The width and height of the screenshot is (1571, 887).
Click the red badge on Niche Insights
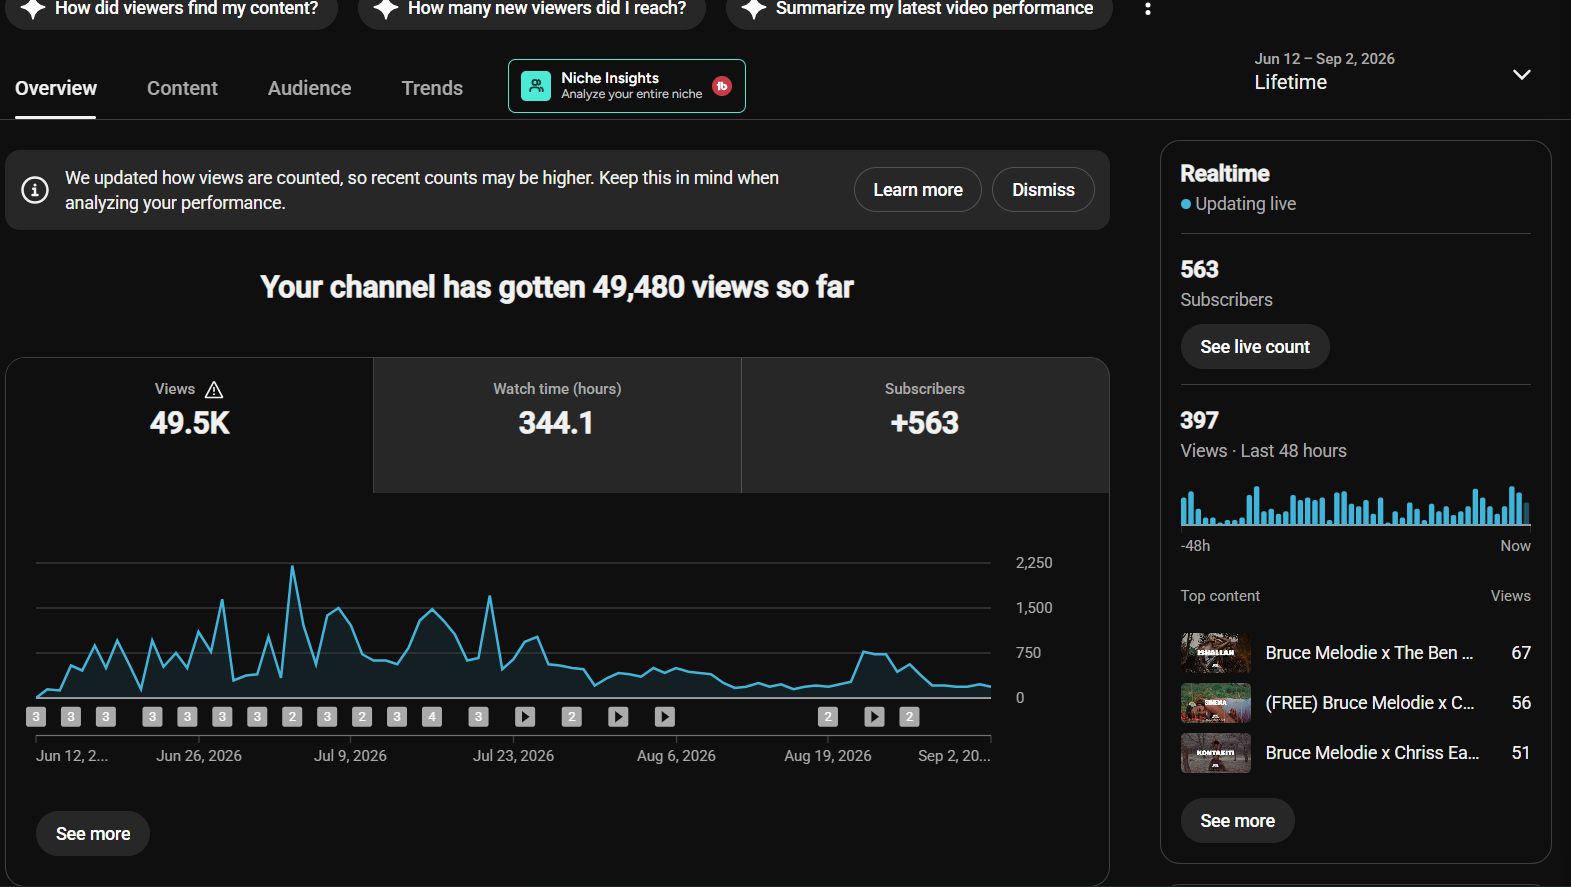coord(722,86)
